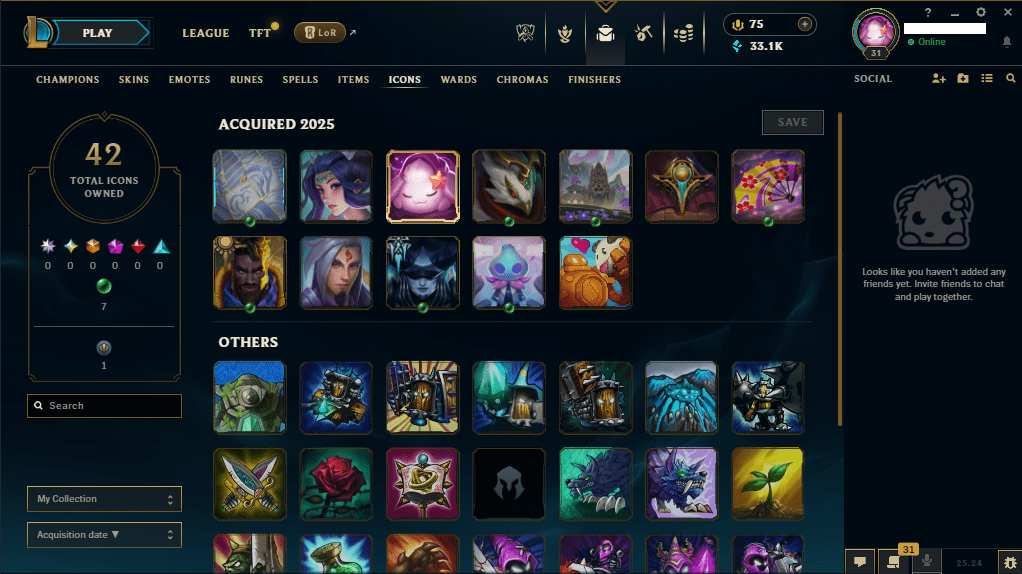Open the Collection backpack icon
1022x574 pixels.
[605, 33]
